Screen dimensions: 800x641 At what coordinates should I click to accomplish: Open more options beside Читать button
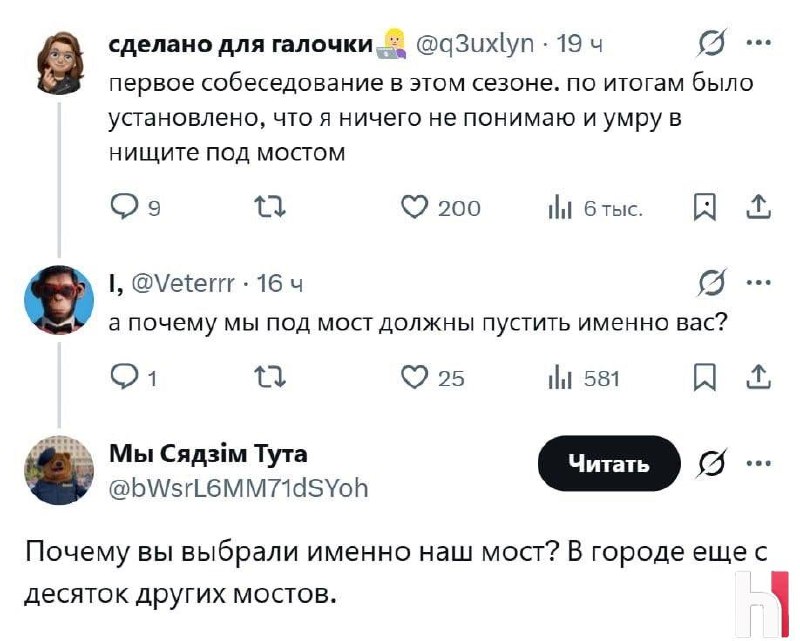pyautogui.click(x=758, y=463)
